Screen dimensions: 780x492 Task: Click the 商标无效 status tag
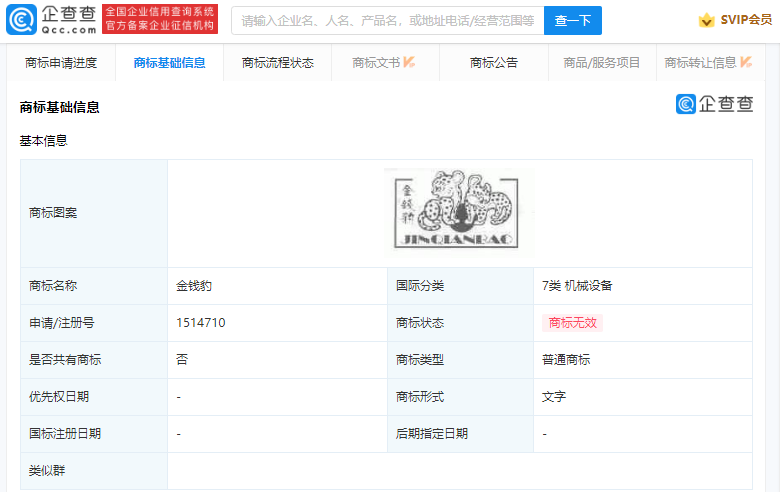(572, 323)
